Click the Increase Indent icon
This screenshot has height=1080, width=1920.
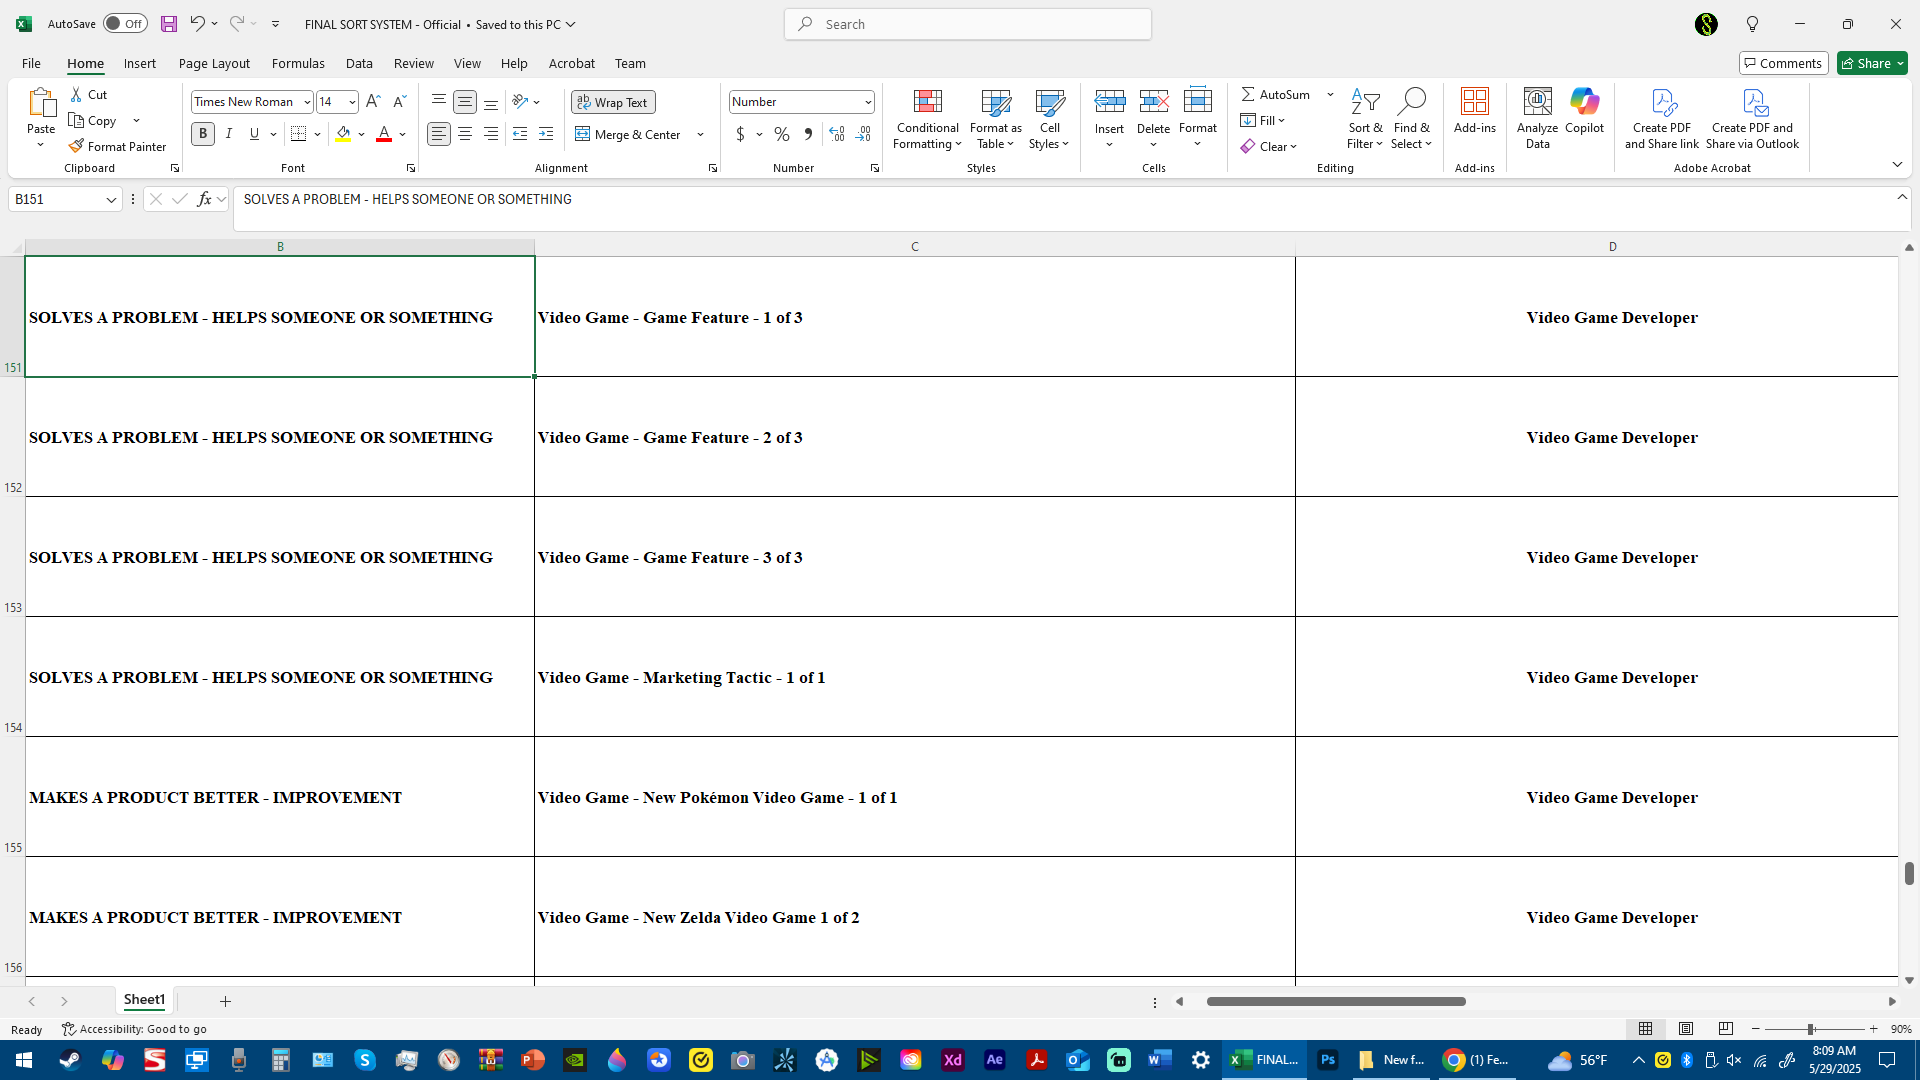pos(545,134)
